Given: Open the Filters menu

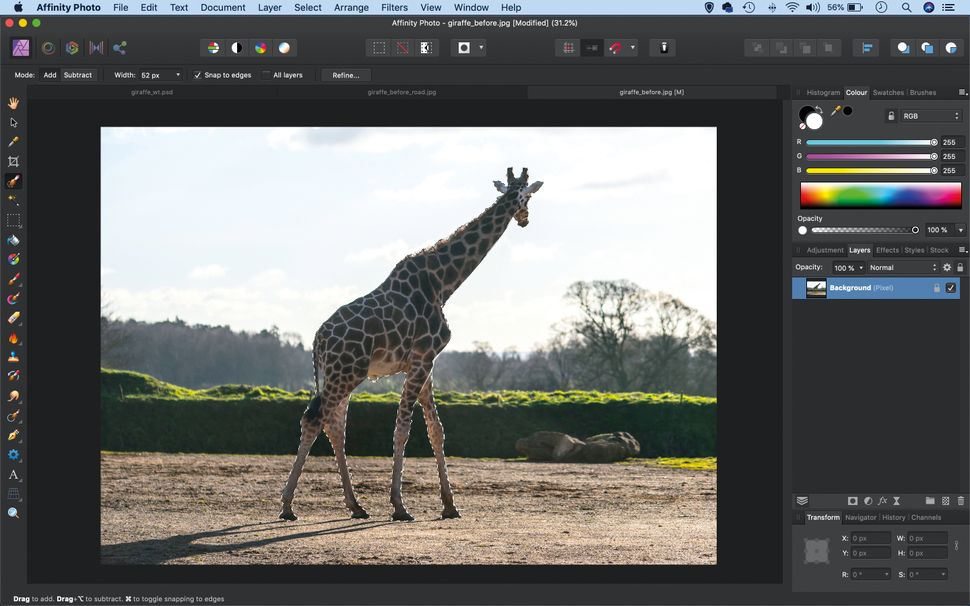Looking at the screenshot, I should pos(394,7).
